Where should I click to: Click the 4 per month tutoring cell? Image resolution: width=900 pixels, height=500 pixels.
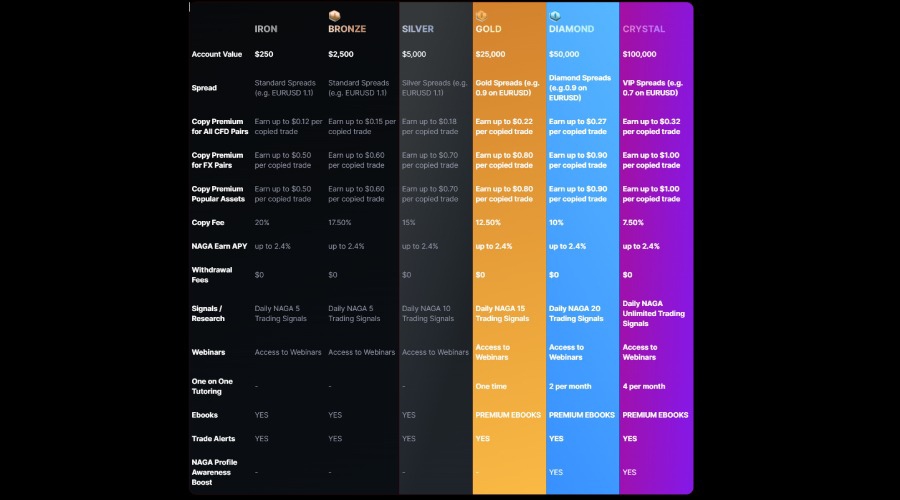[x=643, y=386]
